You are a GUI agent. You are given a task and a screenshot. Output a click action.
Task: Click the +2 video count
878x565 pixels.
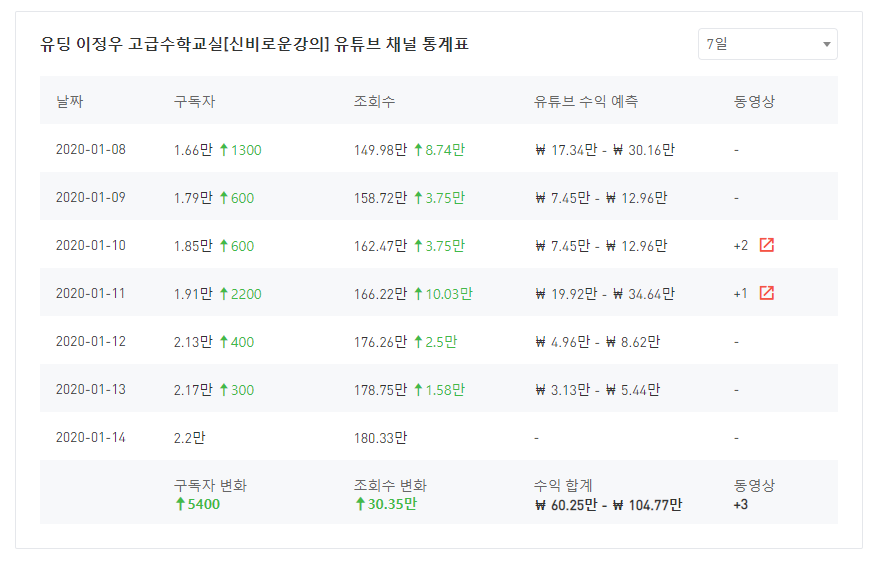pos(741,246)
